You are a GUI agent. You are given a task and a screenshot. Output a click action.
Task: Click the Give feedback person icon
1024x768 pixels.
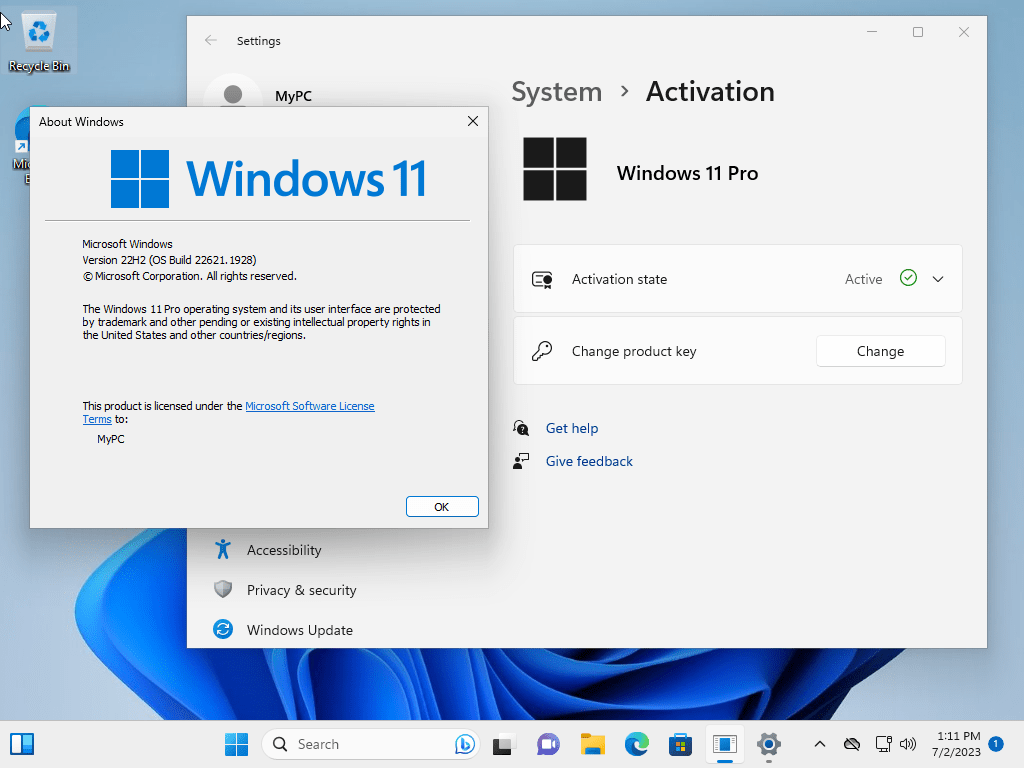pos(520,461)
